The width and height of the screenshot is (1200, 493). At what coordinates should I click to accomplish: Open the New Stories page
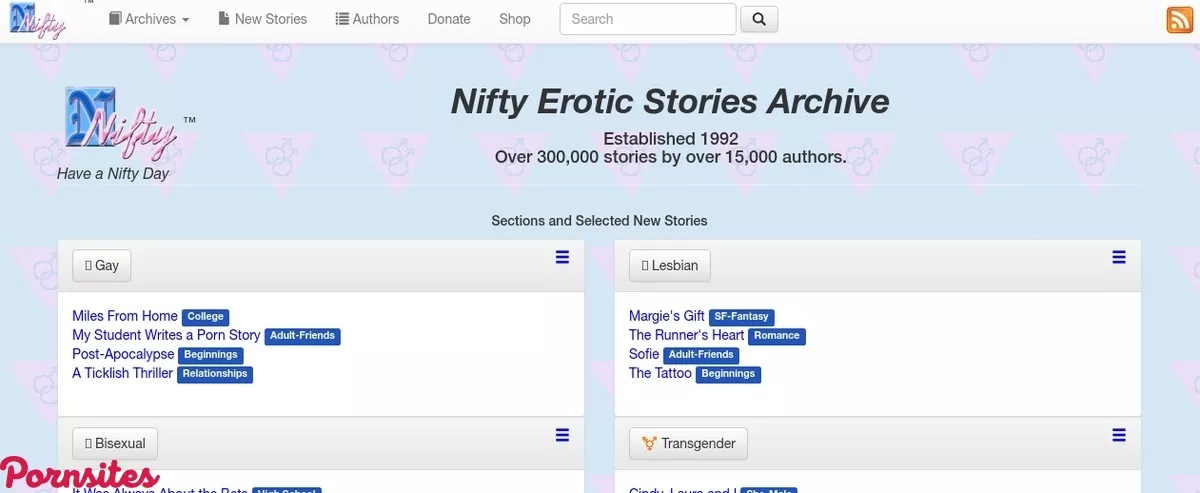(x=263, y=19)
